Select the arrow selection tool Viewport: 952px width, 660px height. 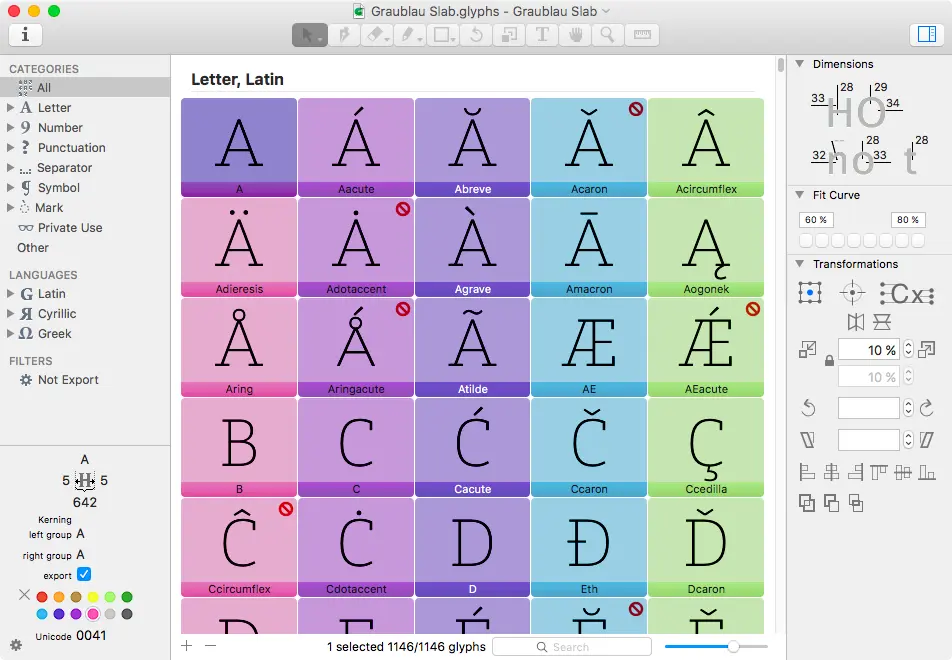[310, 35]
